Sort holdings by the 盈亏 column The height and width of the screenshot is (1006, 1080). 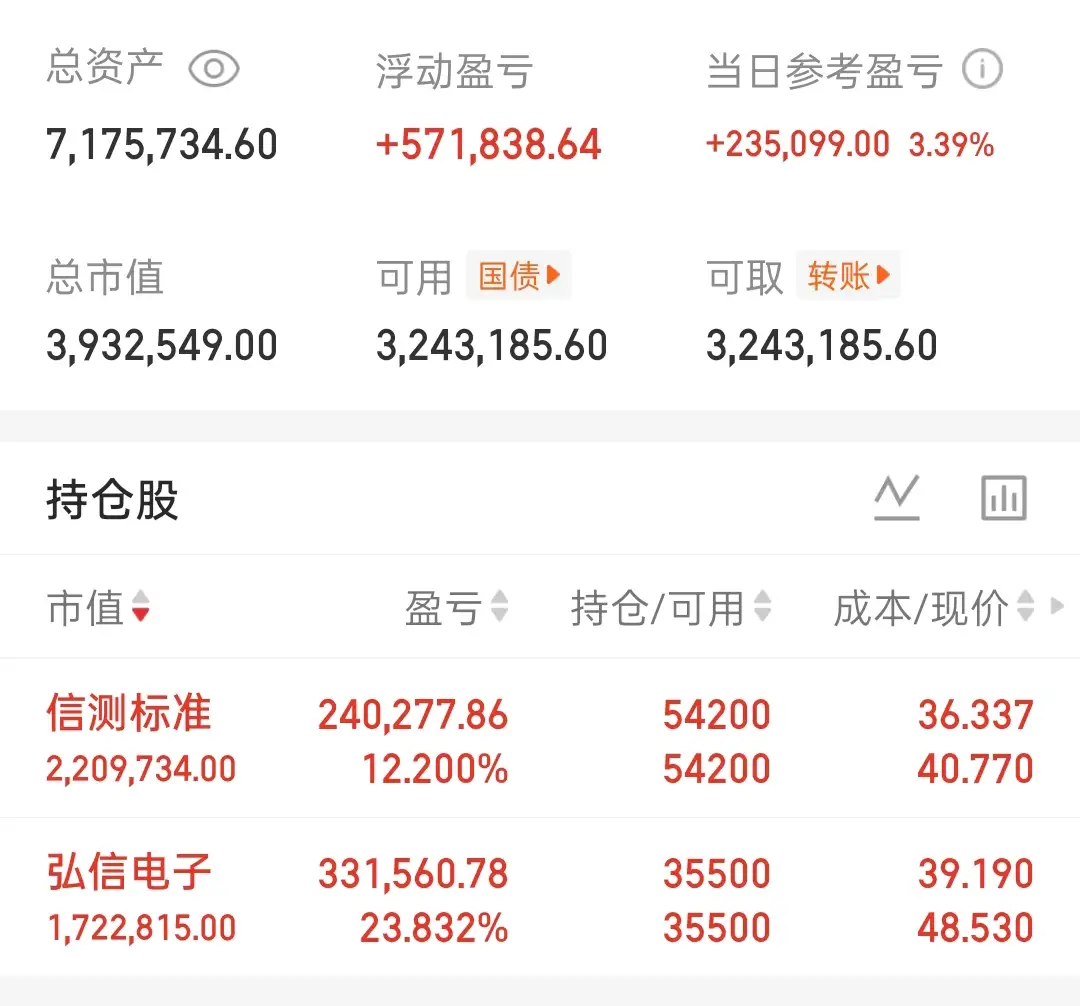coord(457,607)
